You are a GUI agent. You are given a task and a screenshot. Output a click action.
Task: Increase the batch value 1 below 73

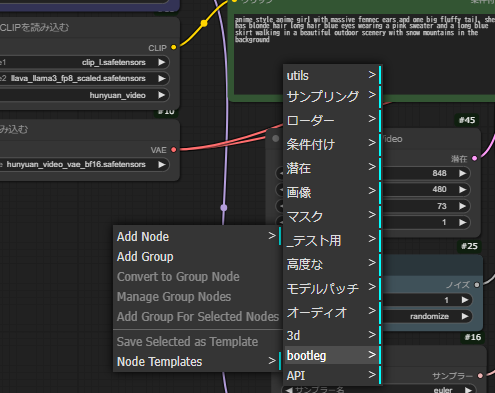(x=462, y=222)
